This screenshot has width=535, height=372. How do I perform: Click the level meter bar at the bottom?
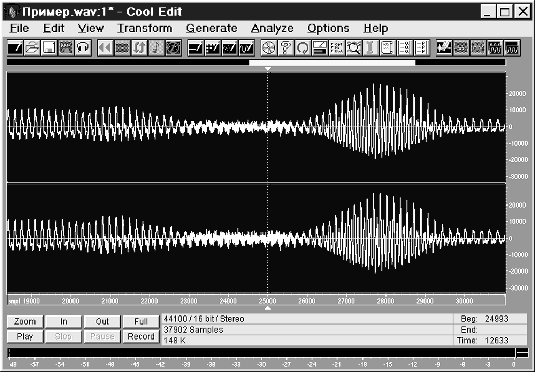pos(261,353)
